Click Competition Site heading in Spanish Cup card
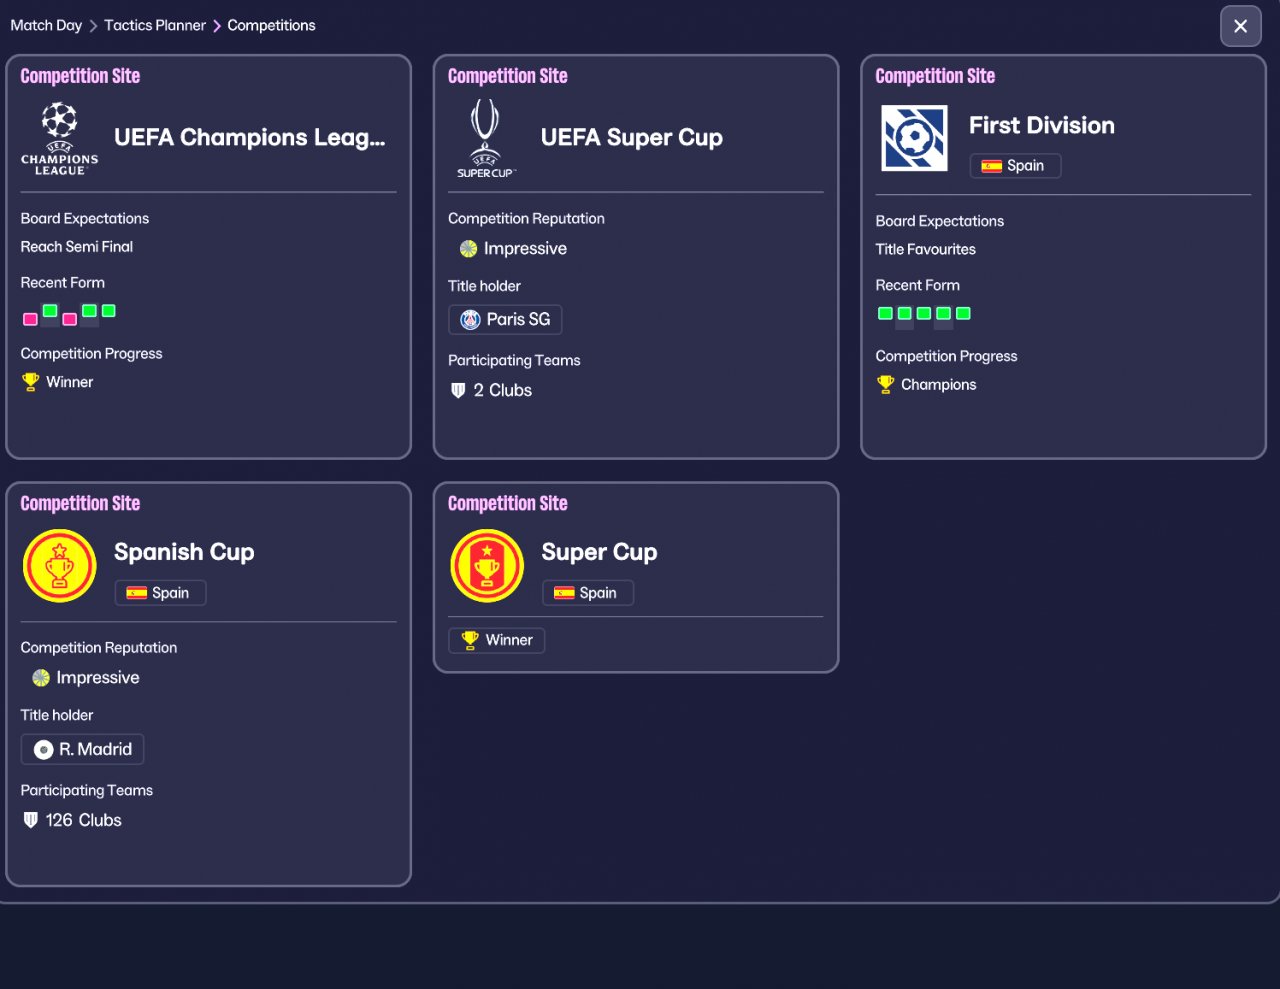 tap(80, 503)
